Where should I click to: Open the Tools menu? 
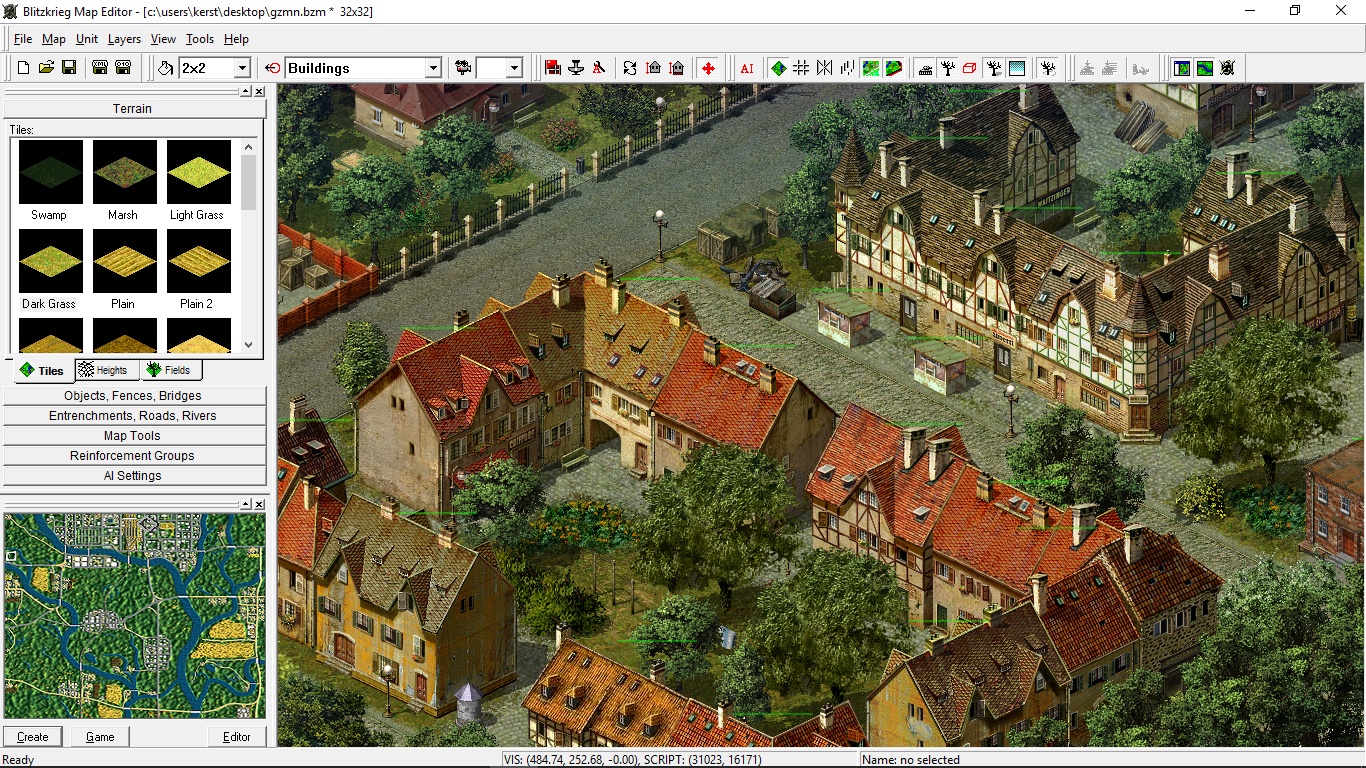(200, 39)
